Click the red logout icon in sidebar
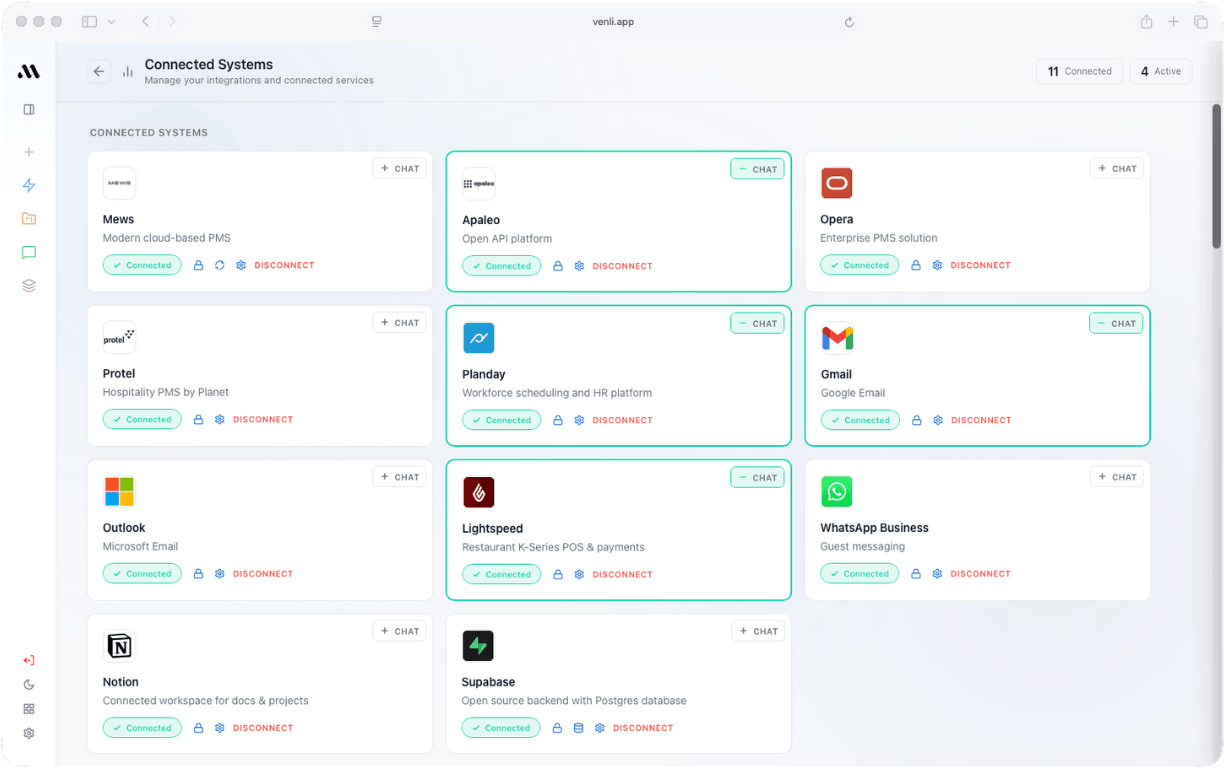1224x768 pixels. 29,660
